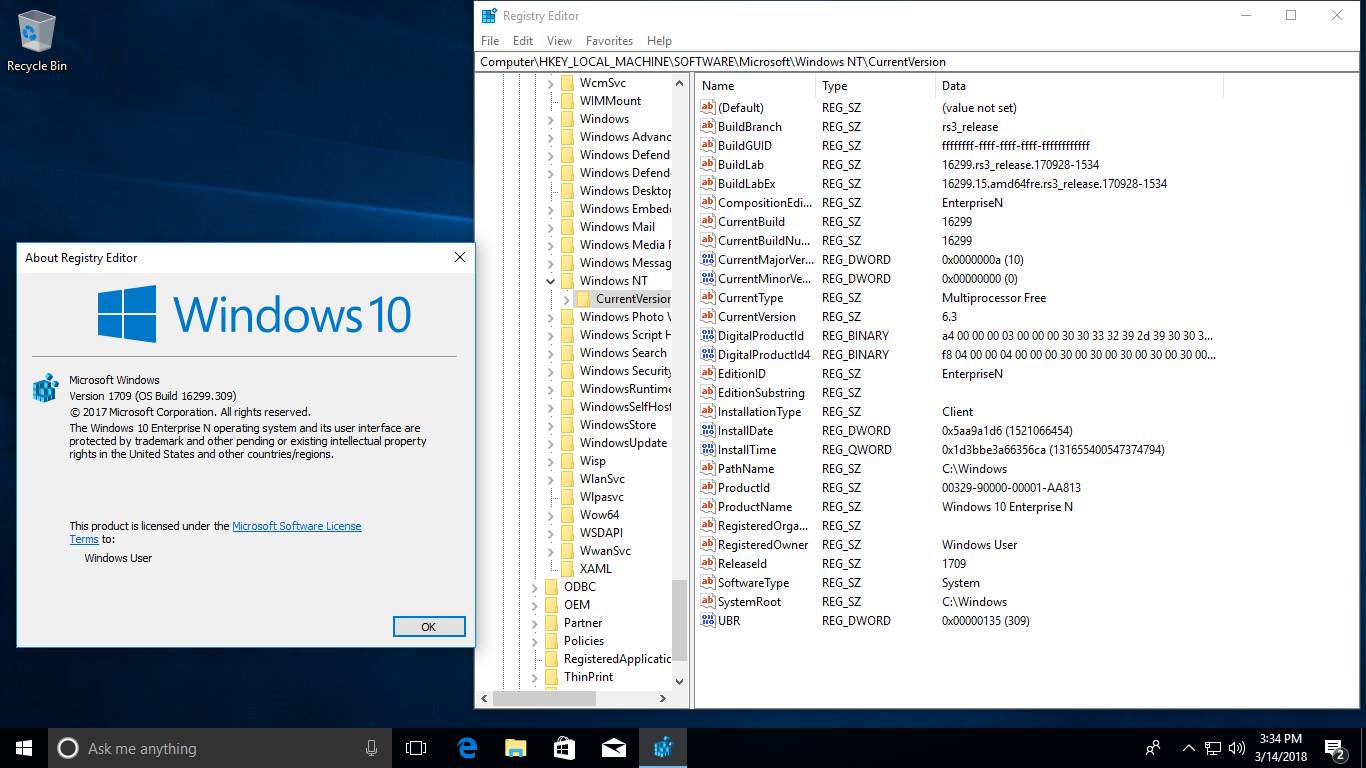Expand the CurrentVersion subkey arrow

(566, 299)
